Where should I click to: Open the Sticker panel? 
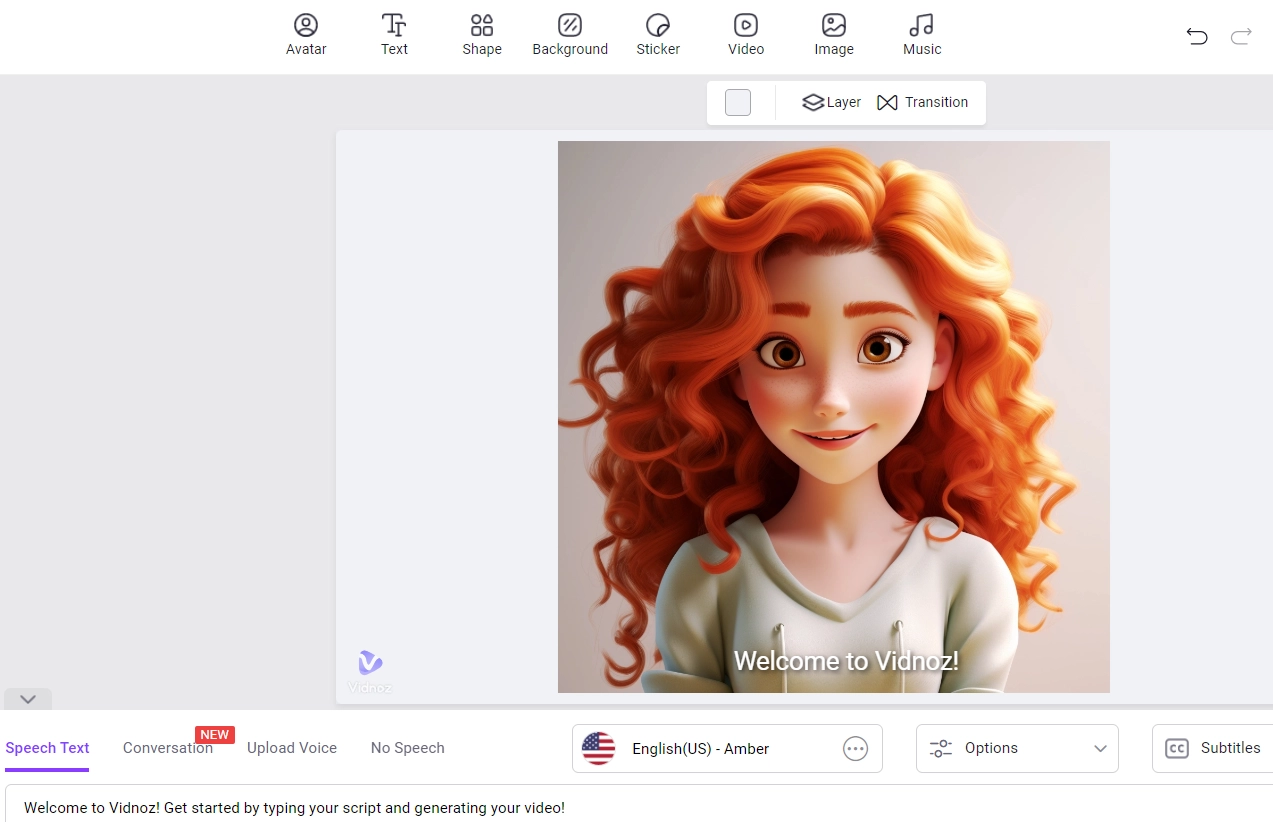pyautogui.click(x=658, y=35)
